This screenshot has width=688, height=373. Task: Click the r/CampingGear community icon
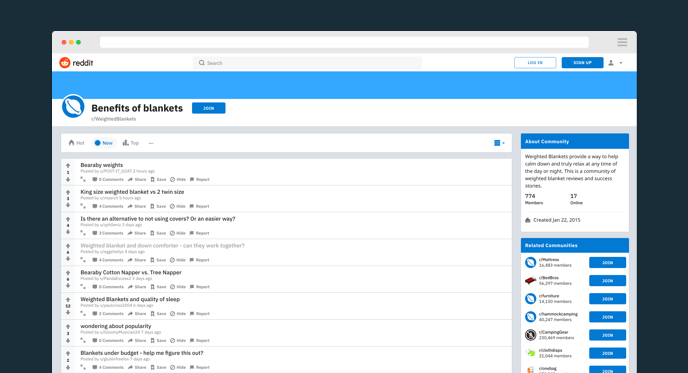pyautogui.click(x=530, y=335)
